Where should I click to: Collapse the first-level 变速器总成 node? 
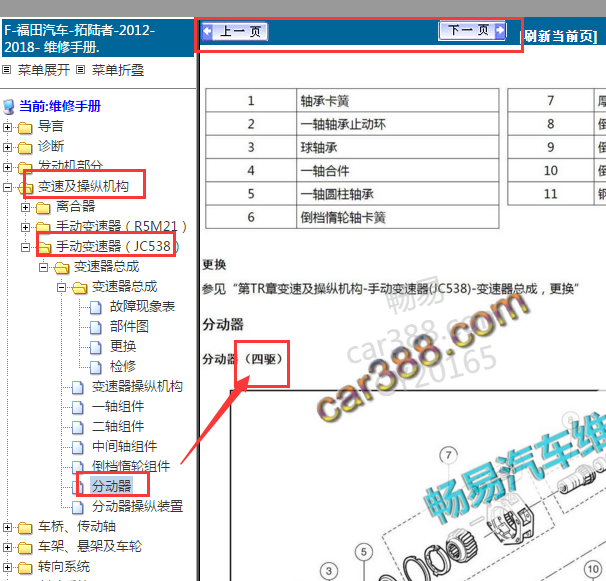[44, 267]
